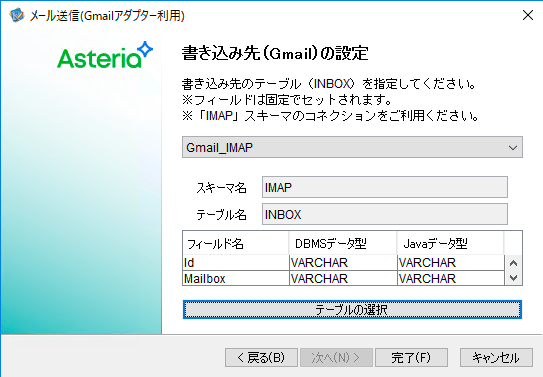Screen dimensions: 543x377
Task: Go back with the 戻る(B) button
Action: (x=261, y=357)
